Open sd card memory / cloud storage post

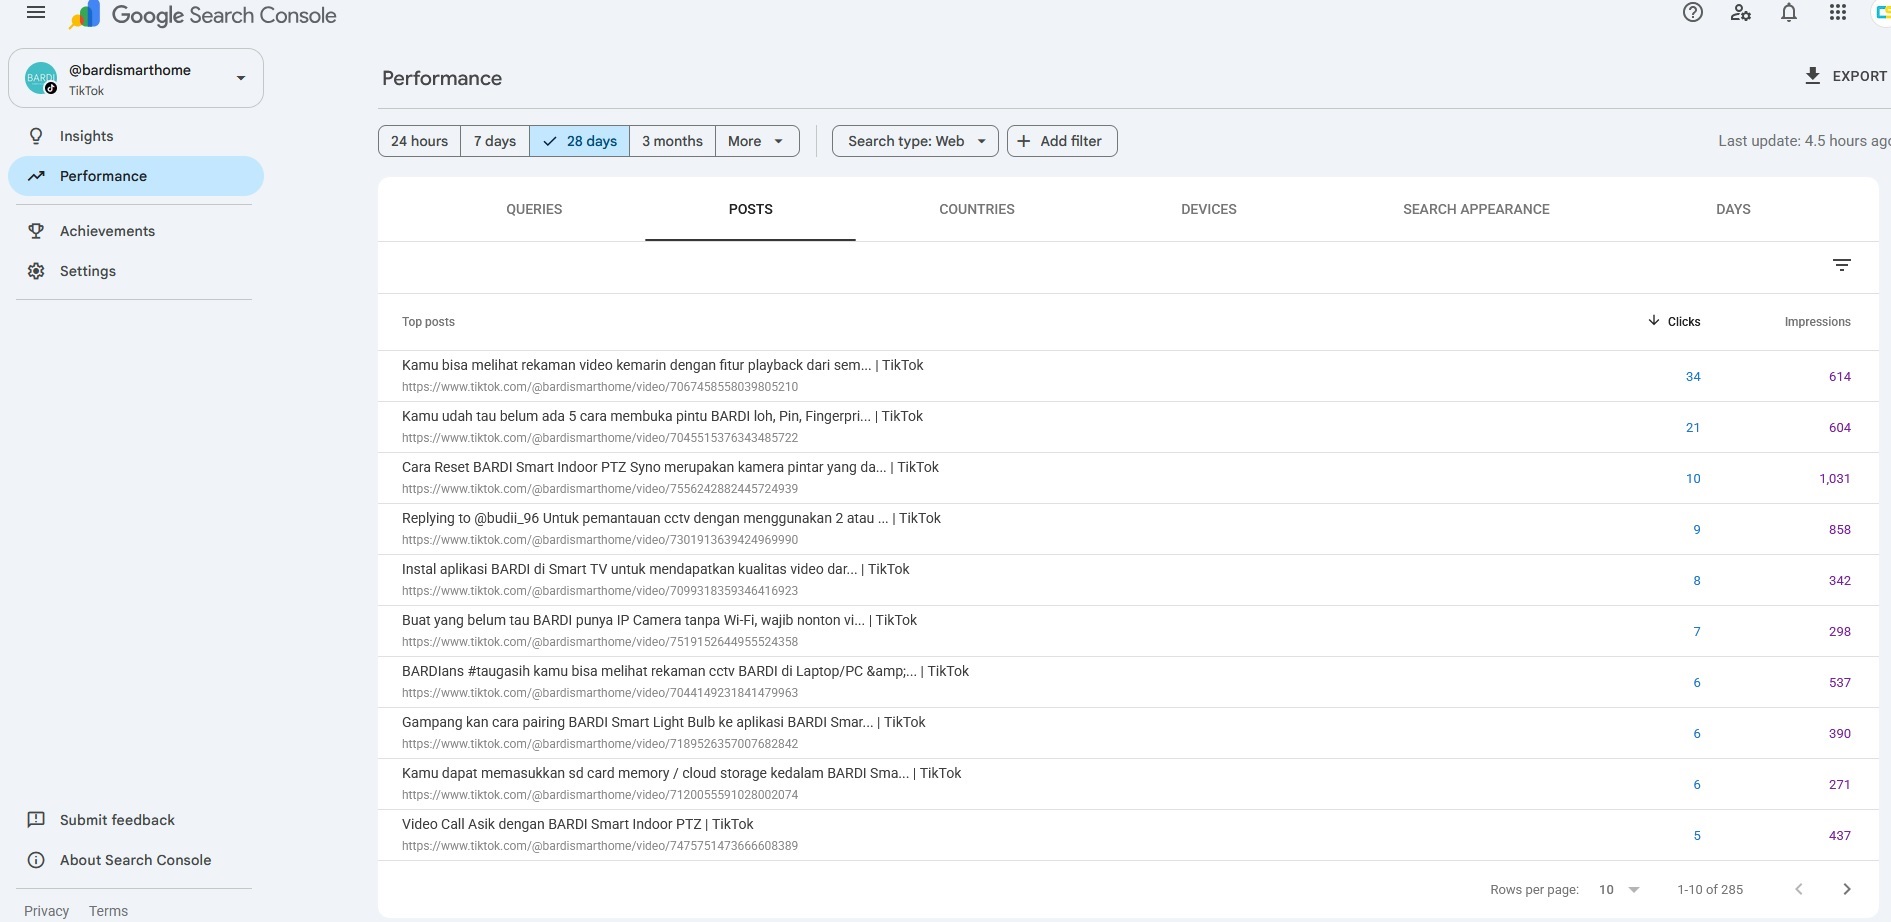pos(1128,784)
